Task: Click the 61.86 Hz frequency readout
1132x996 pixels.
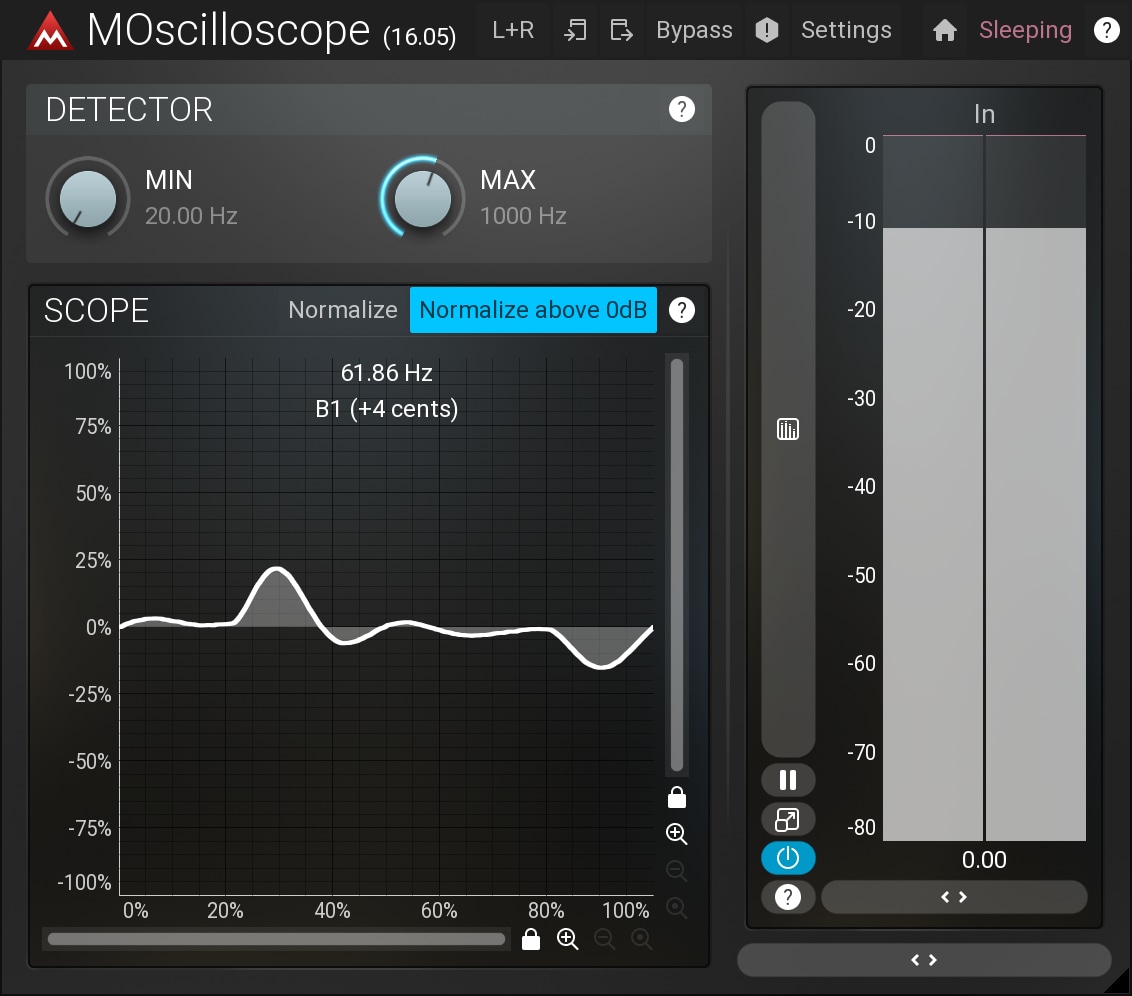Action: point(386,372)
